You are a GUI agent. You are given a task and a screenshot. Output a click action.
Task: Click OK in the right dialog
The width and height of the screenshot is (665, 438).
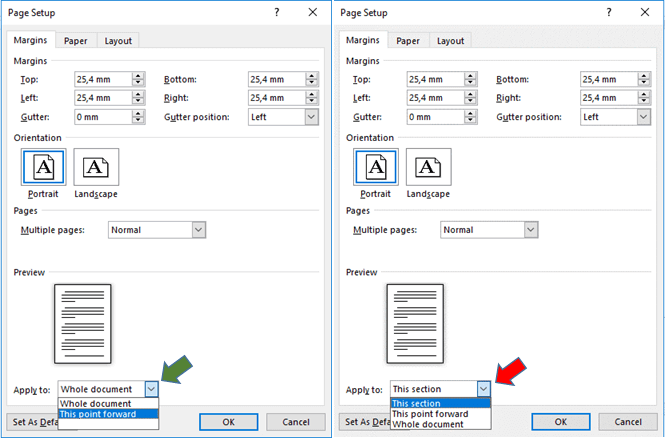(561, 422)
